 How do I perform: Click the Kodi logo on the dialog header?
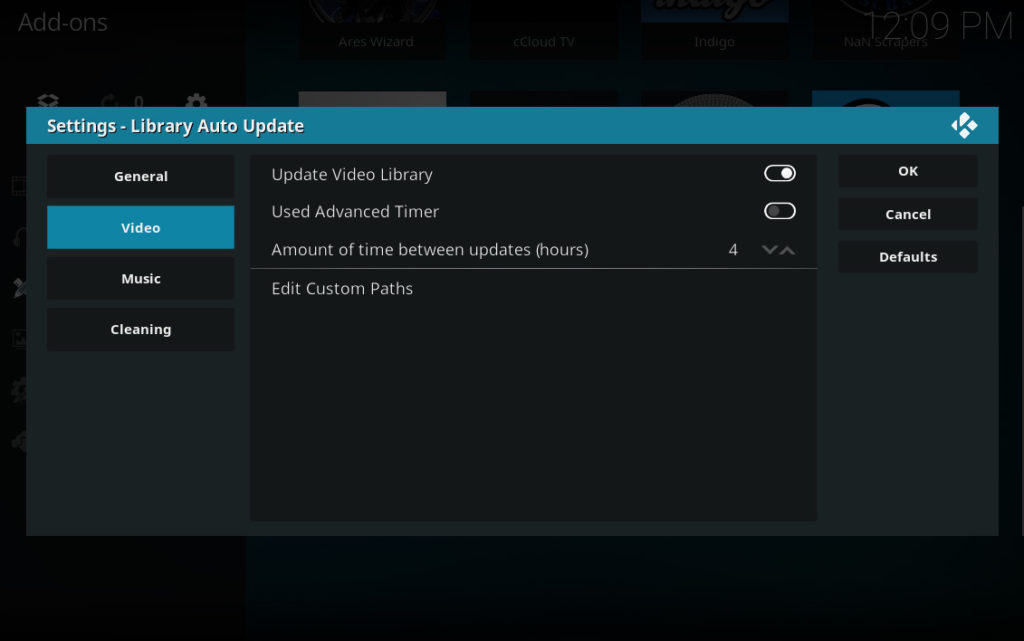pyautogui.click(x=964, y=125)
